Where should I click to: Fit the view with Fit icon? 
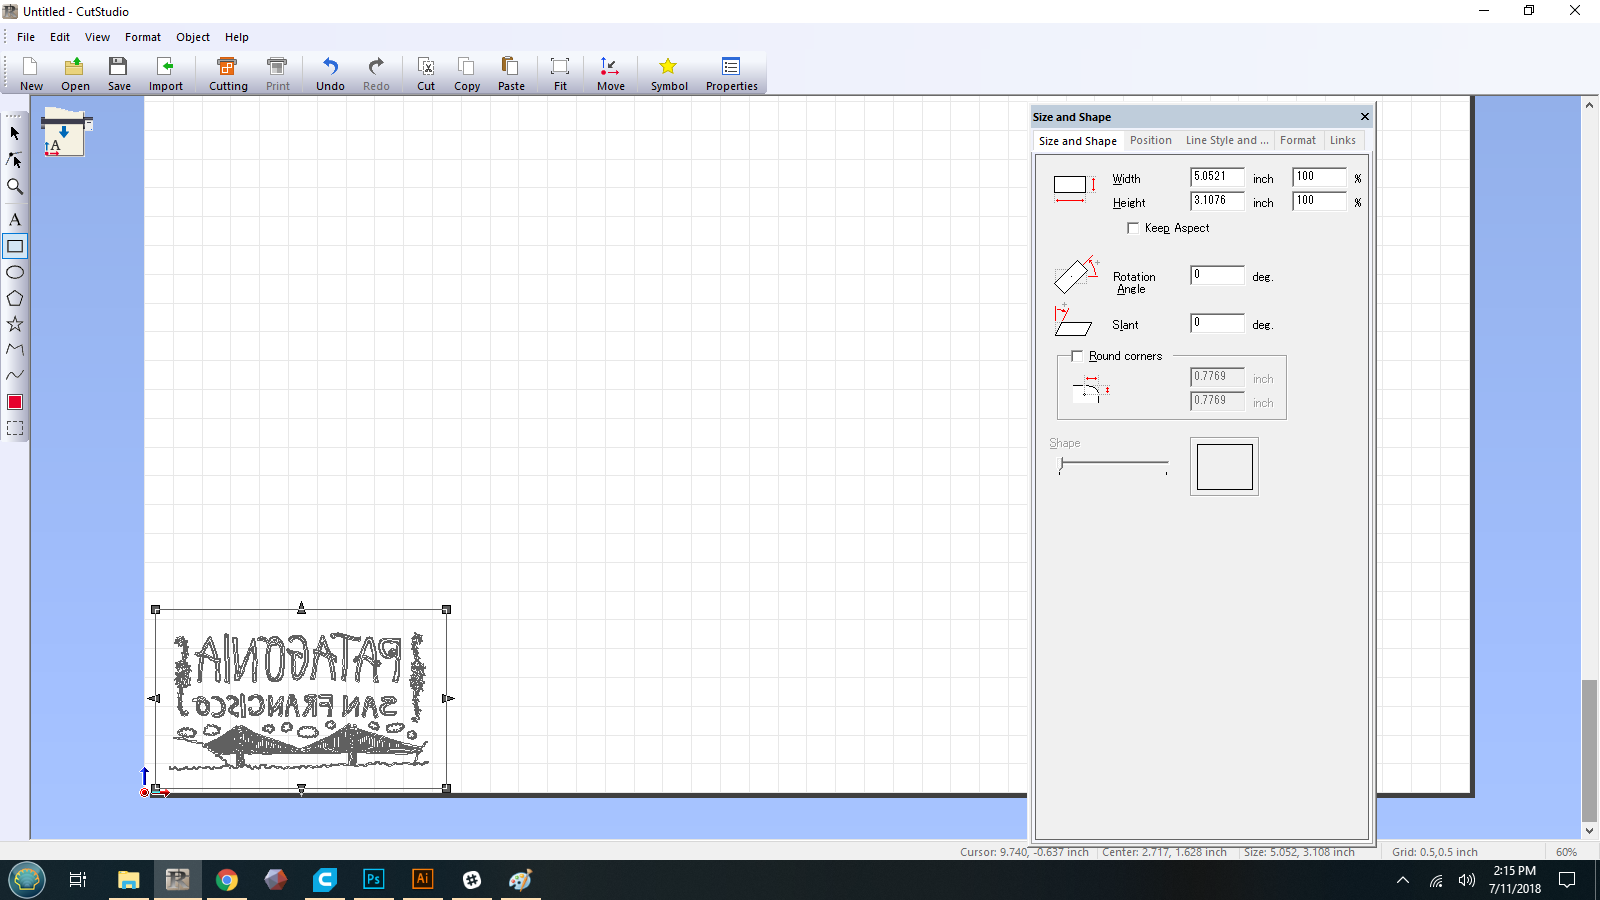(x=560, y=74)
